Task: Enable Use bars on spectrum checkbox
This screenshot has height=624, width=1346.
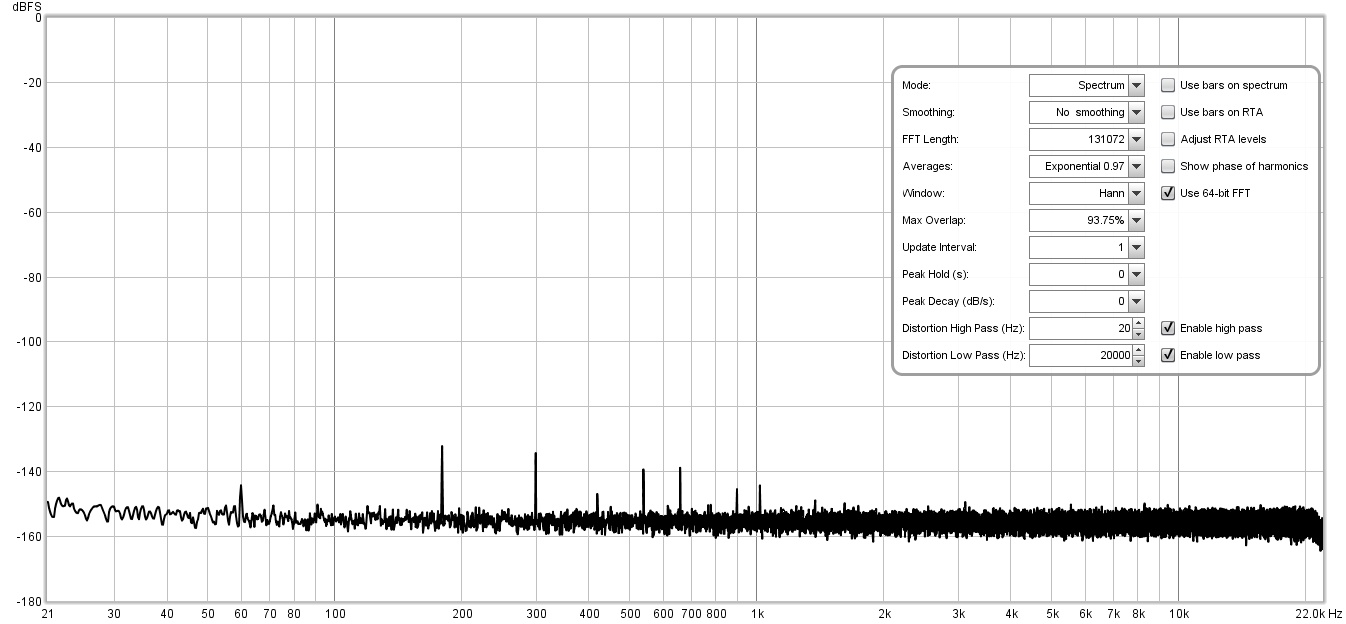Action: coord(1167,86)
